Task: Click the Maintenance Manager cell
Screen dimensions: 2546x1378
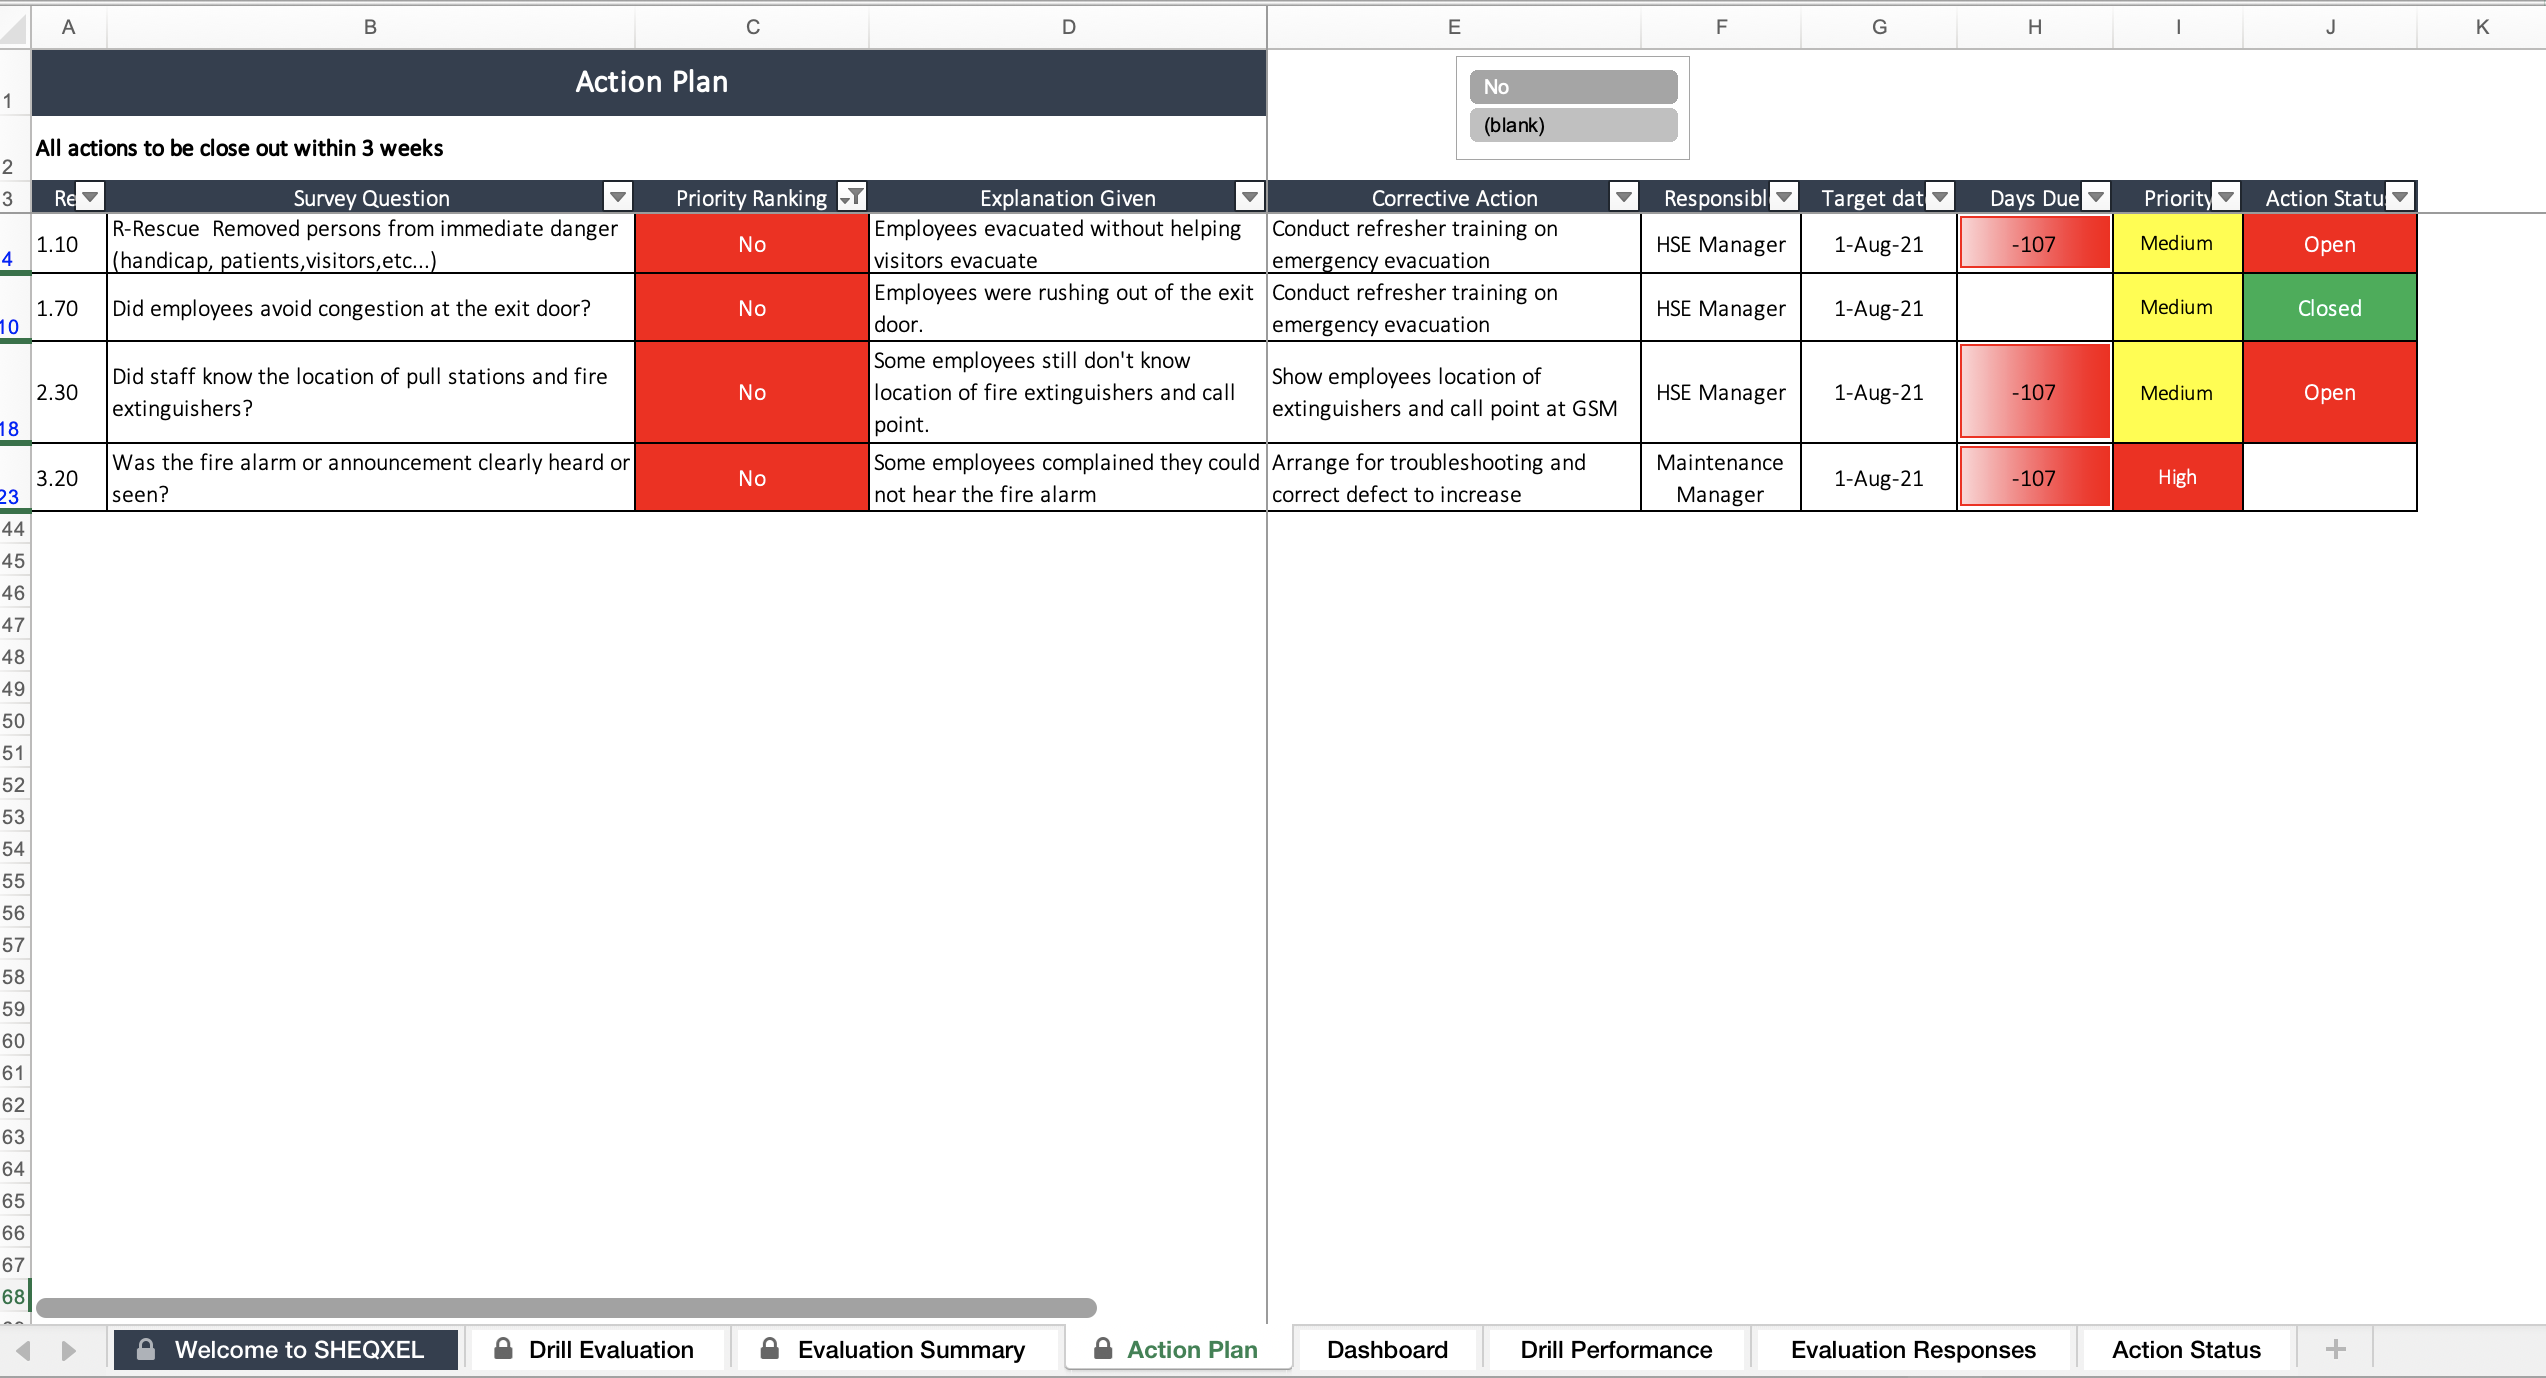Action: 1720,478
